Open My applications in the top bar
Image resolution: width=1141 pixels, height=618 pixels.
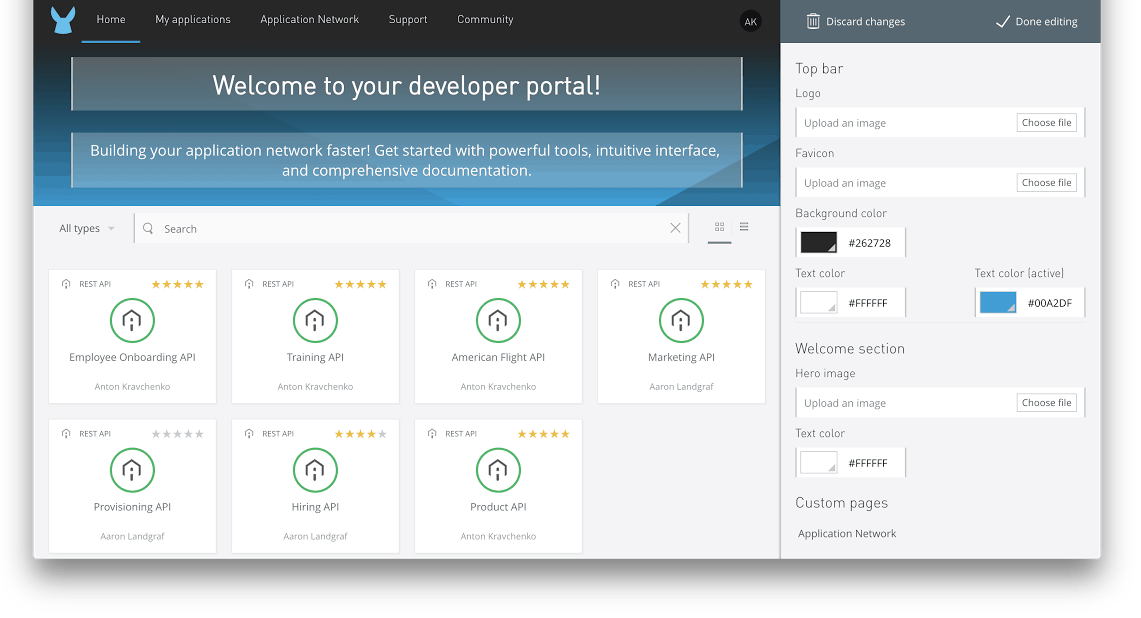[193, 20]
